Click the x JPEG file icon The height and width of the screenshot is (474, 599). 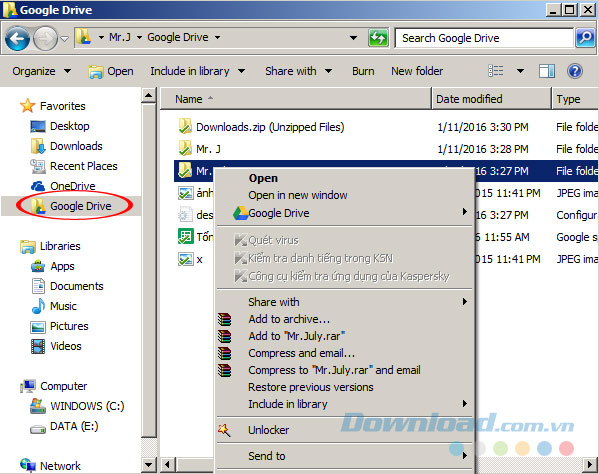pyautogui.click(x=186, y=260)
